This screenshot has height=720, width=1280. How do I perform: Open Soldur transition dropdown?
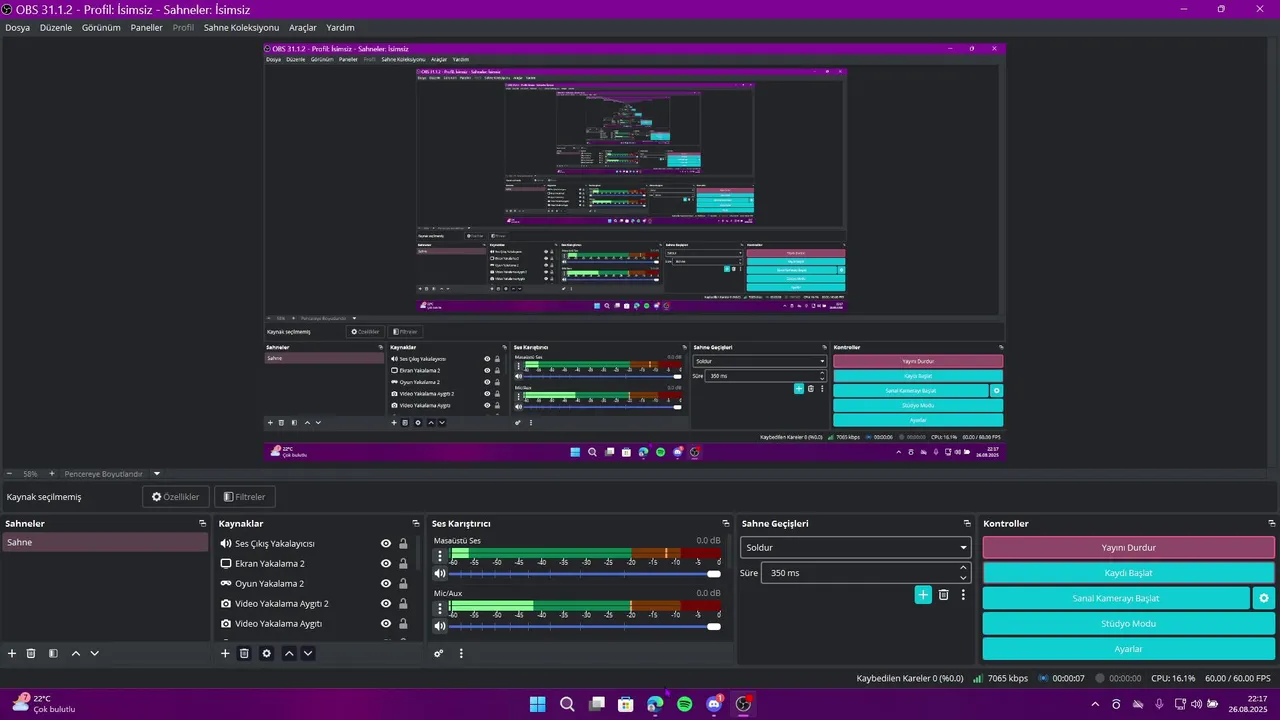856,548
